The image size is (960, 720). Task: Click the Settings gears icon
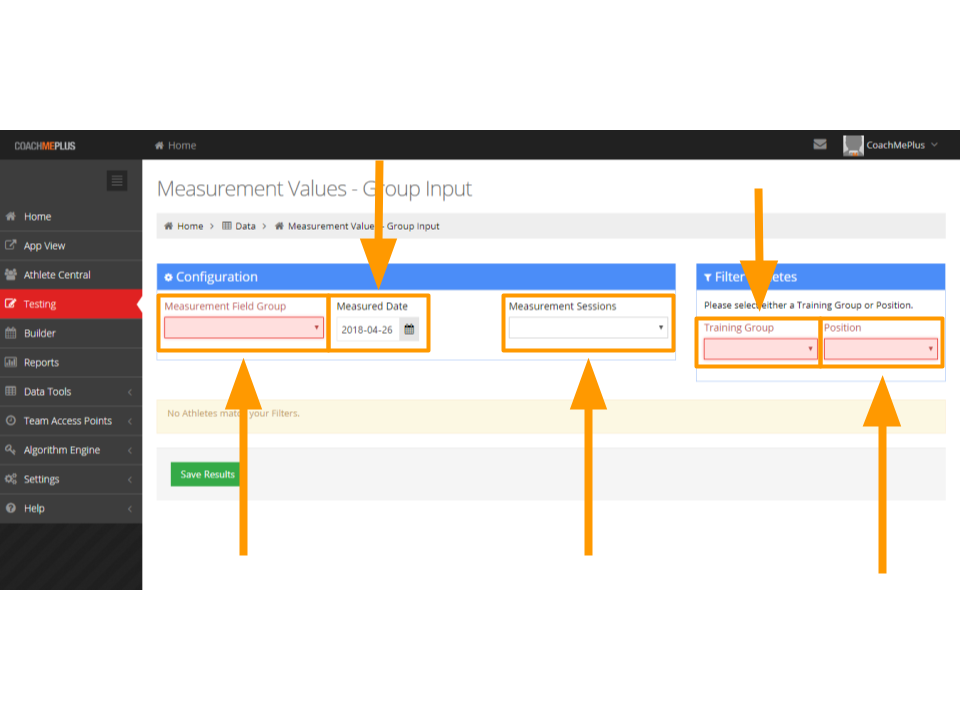[x=11, y=479]
